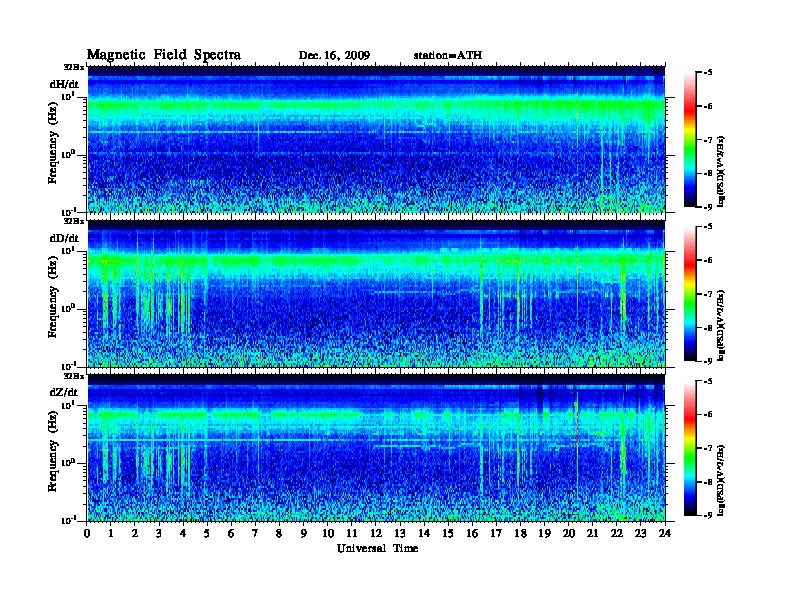Click hour tick label "18" on time axis

(x=520, y=533)
